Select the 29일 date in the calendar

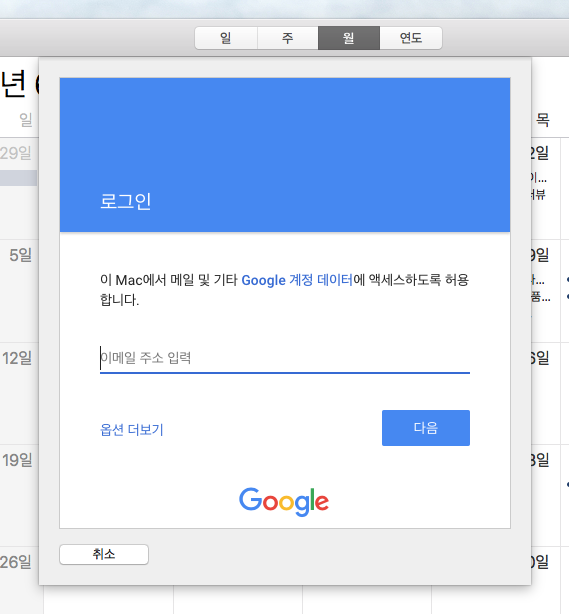coord(16,153)
